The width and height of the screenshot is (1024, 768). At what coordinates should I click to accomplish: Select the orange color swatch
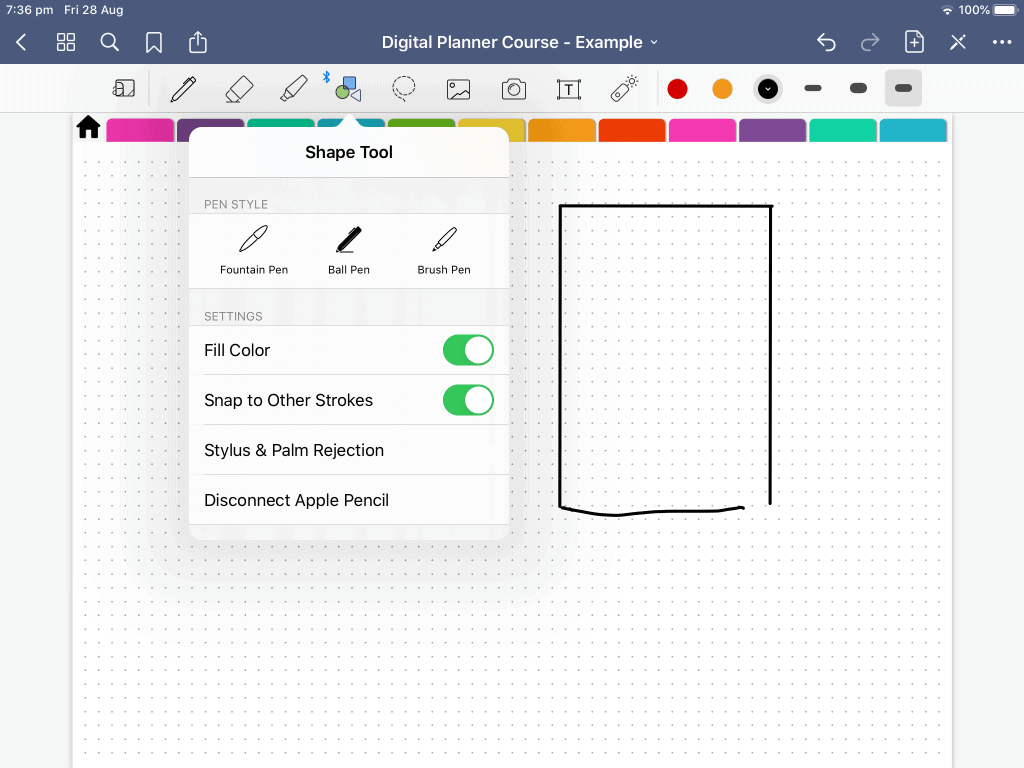722,88
